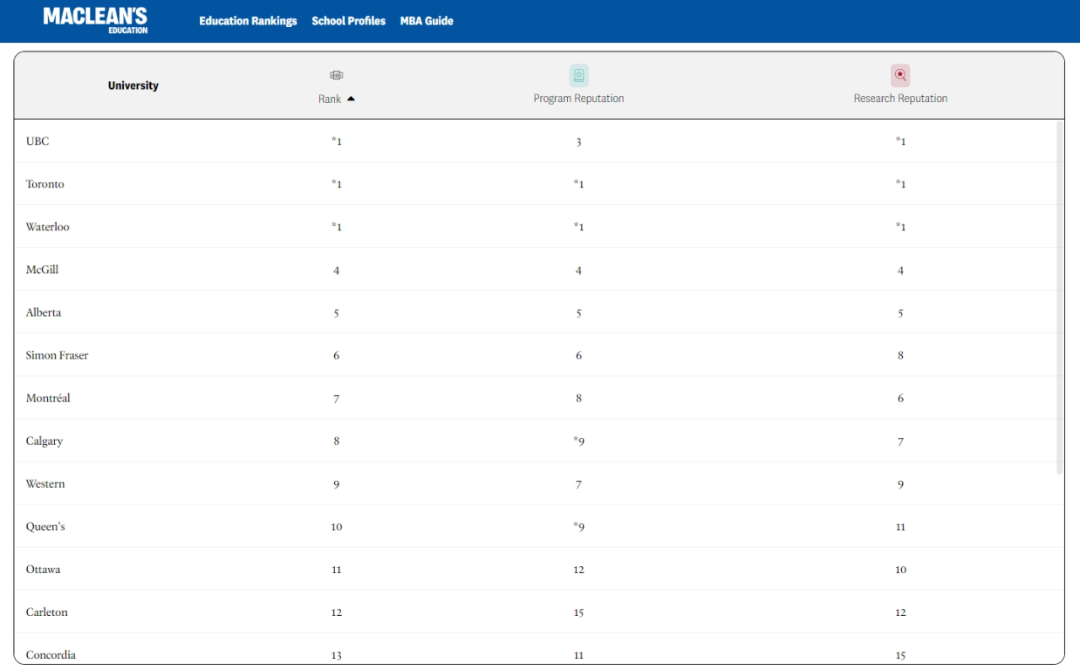Open the Toronto university entry
This screenshot has width=1080, height=670.
45,184
